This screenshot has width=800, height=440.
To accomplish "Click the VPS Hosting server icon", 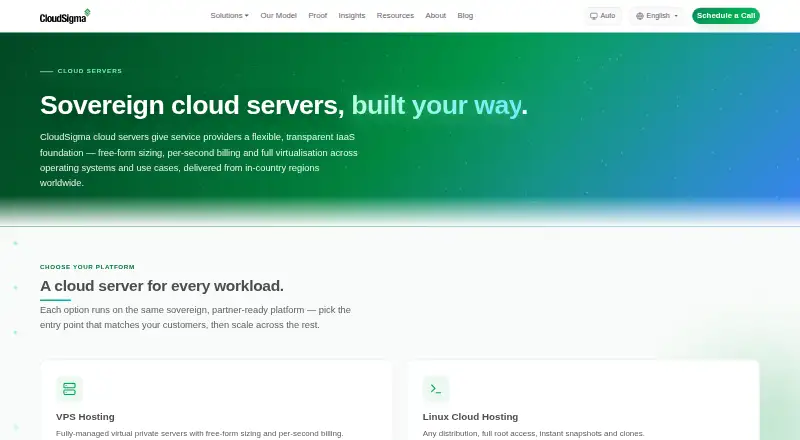I will [69, 389].
